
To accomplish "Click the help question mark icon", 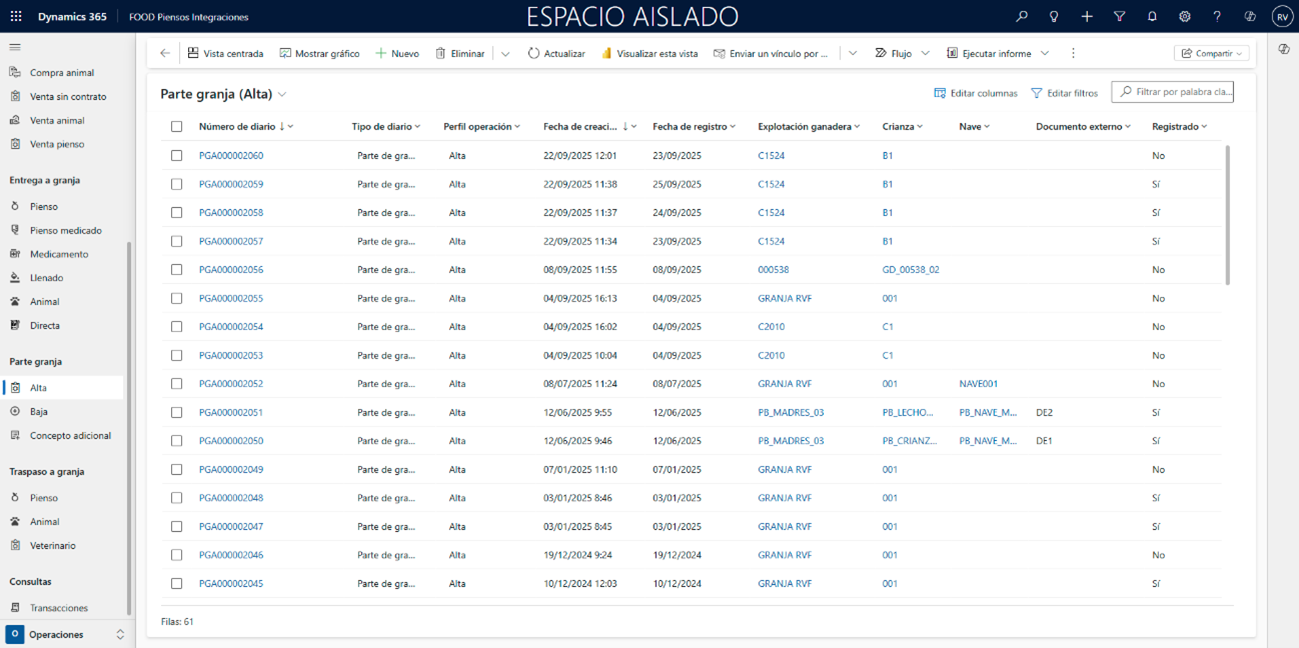I will click(x=1217, y=17).
